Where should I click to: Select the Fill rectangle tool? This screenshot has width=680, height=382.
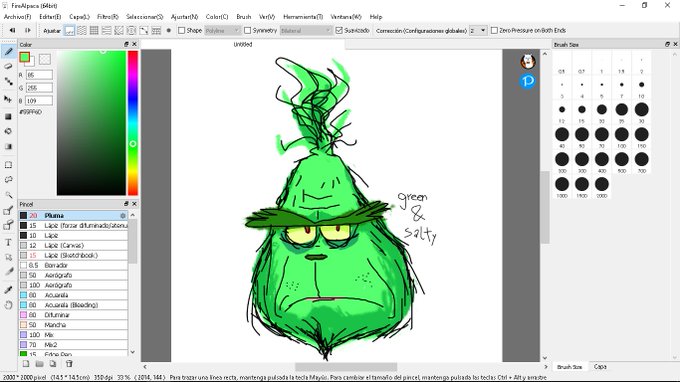click(8, 116)
